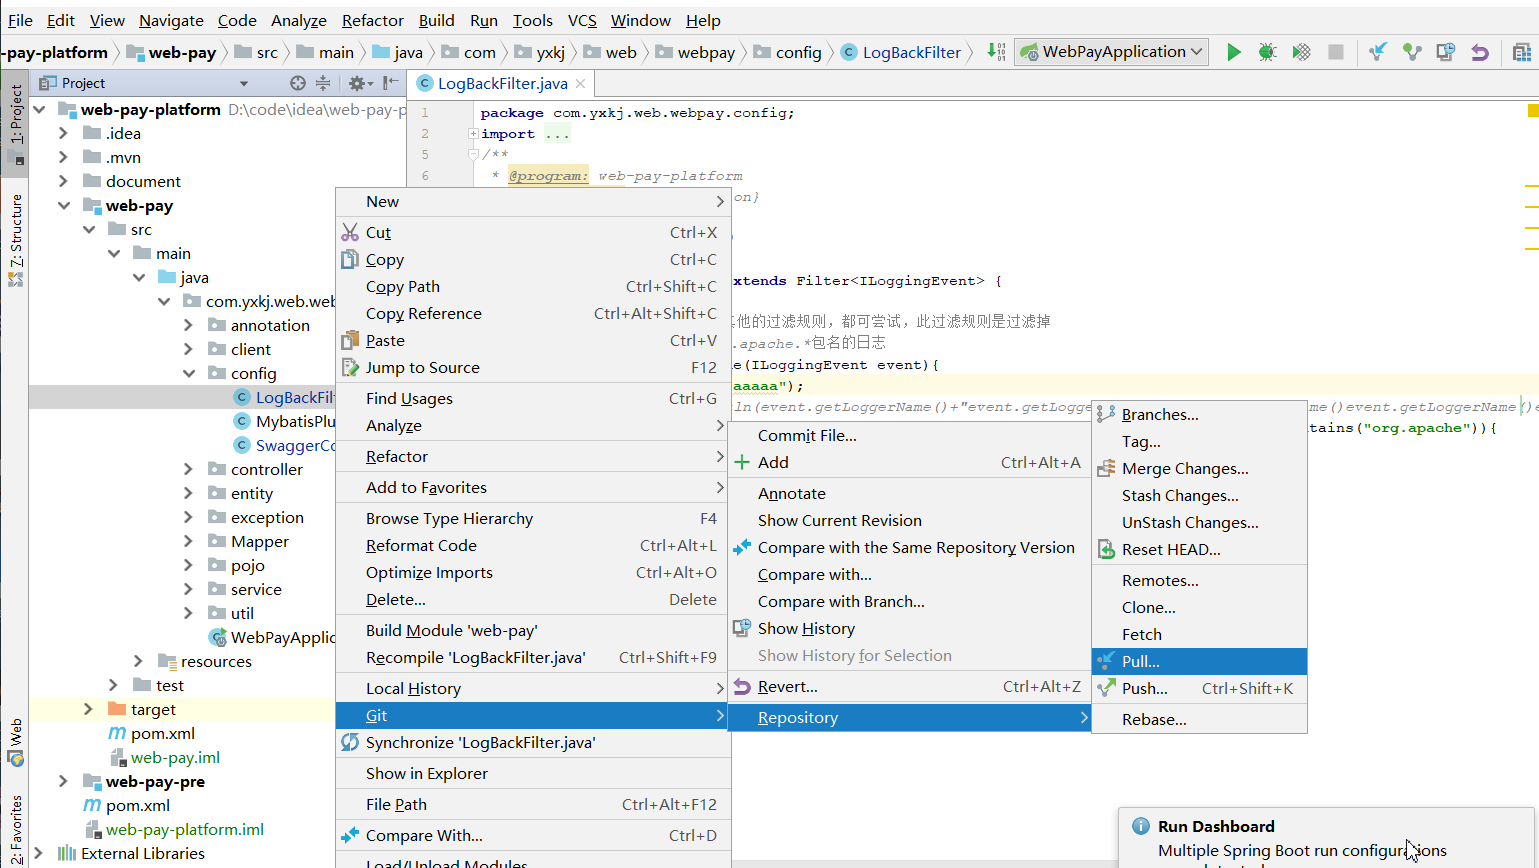The width and height of the screenshot is (1539, 868).
Task: Expand External Libraries node
Action: click(38, 853)
